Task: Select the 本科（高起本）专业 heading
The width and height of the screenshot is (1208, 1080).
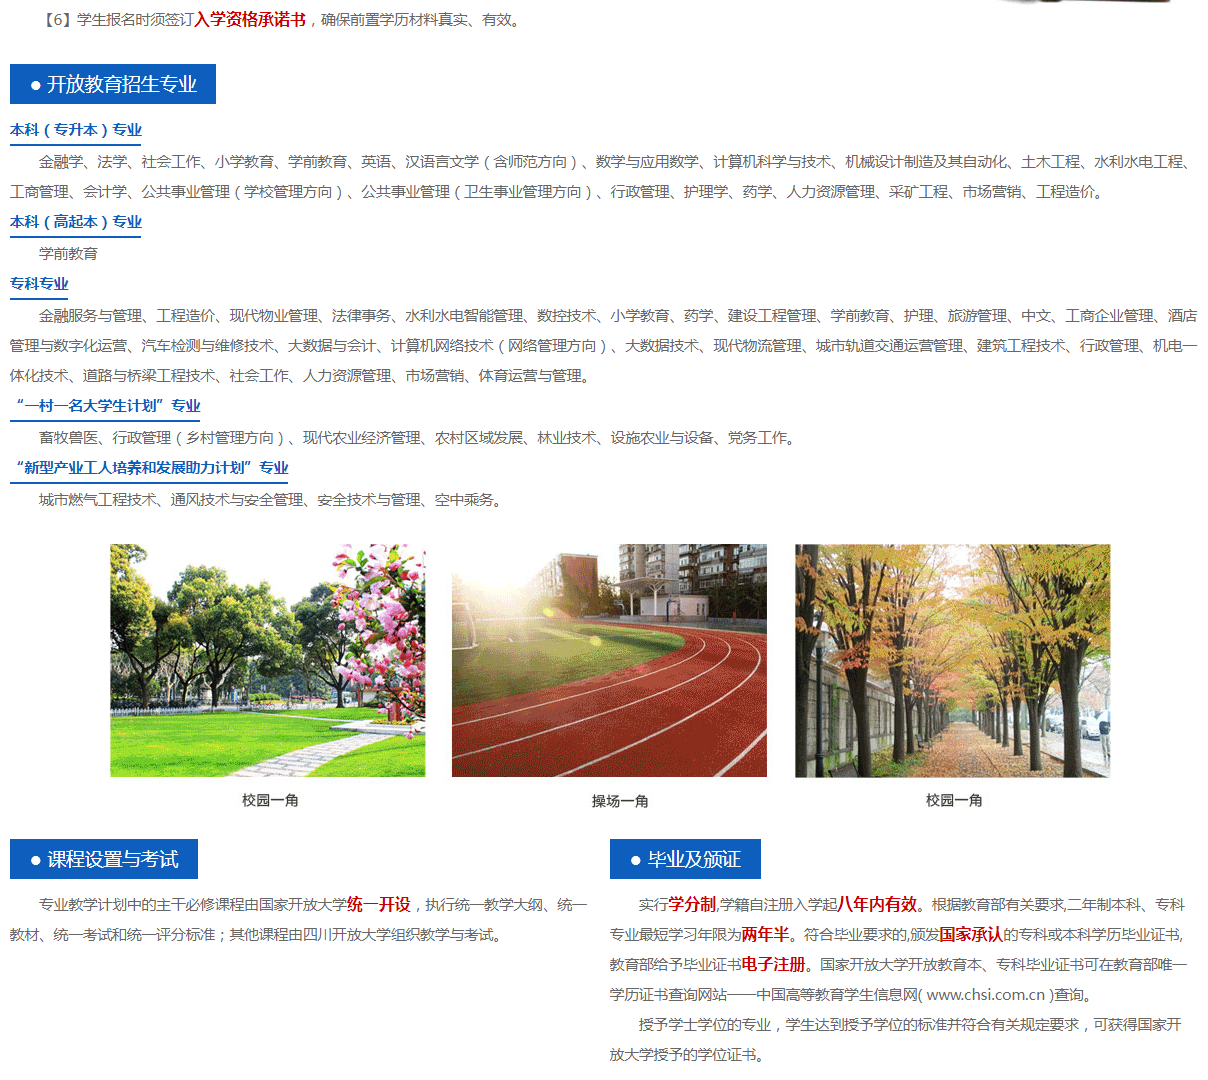Action: pyautogui.click(x=75, y=222)
